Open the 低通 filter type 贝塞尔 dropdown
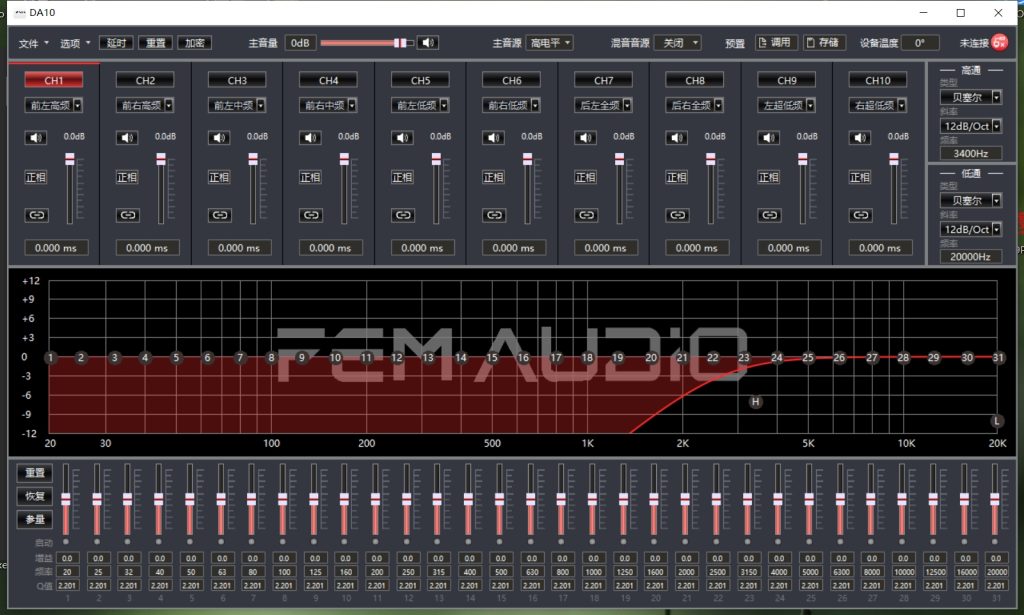This screenshot has height=615, width=1024. 971,200
